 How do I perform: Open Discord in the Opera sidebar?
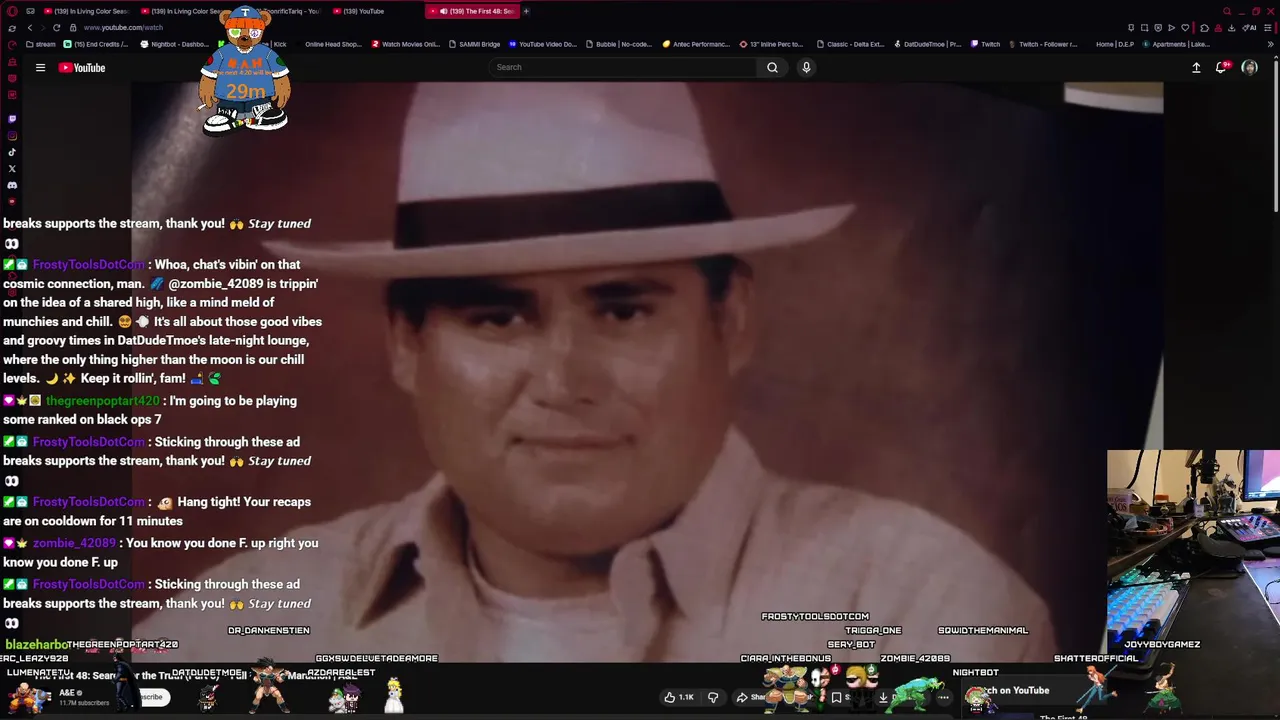pyautogui.click(x=12, y=185)
